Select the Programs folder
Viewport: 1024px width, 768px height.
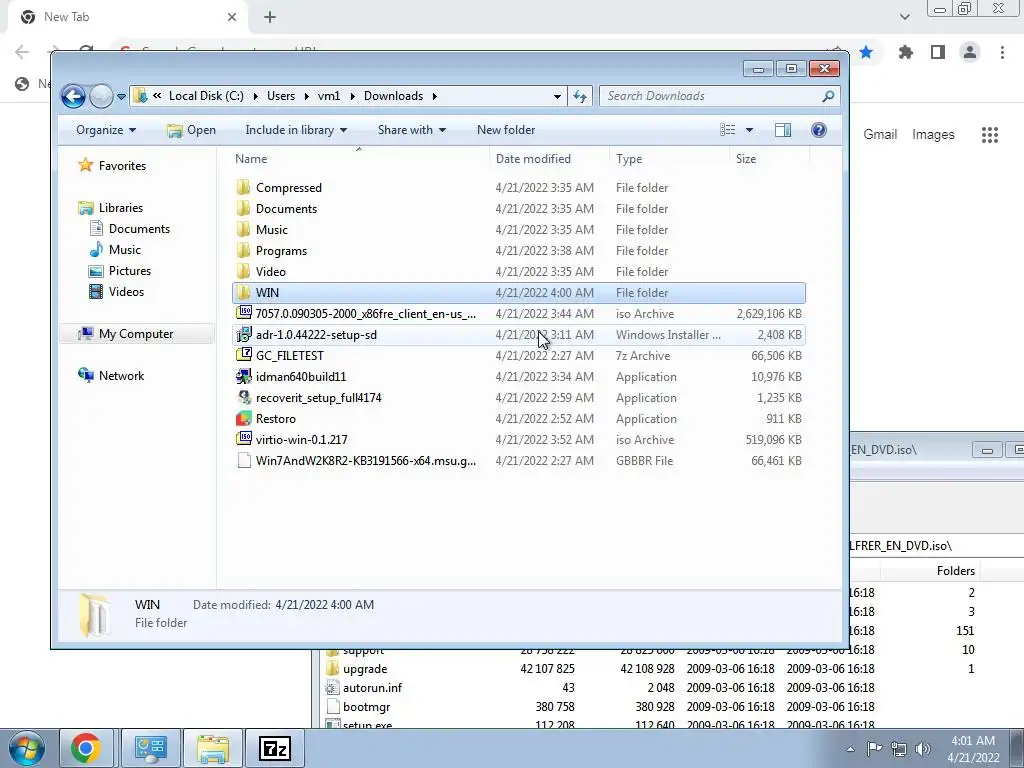click(x=519, y=251)
